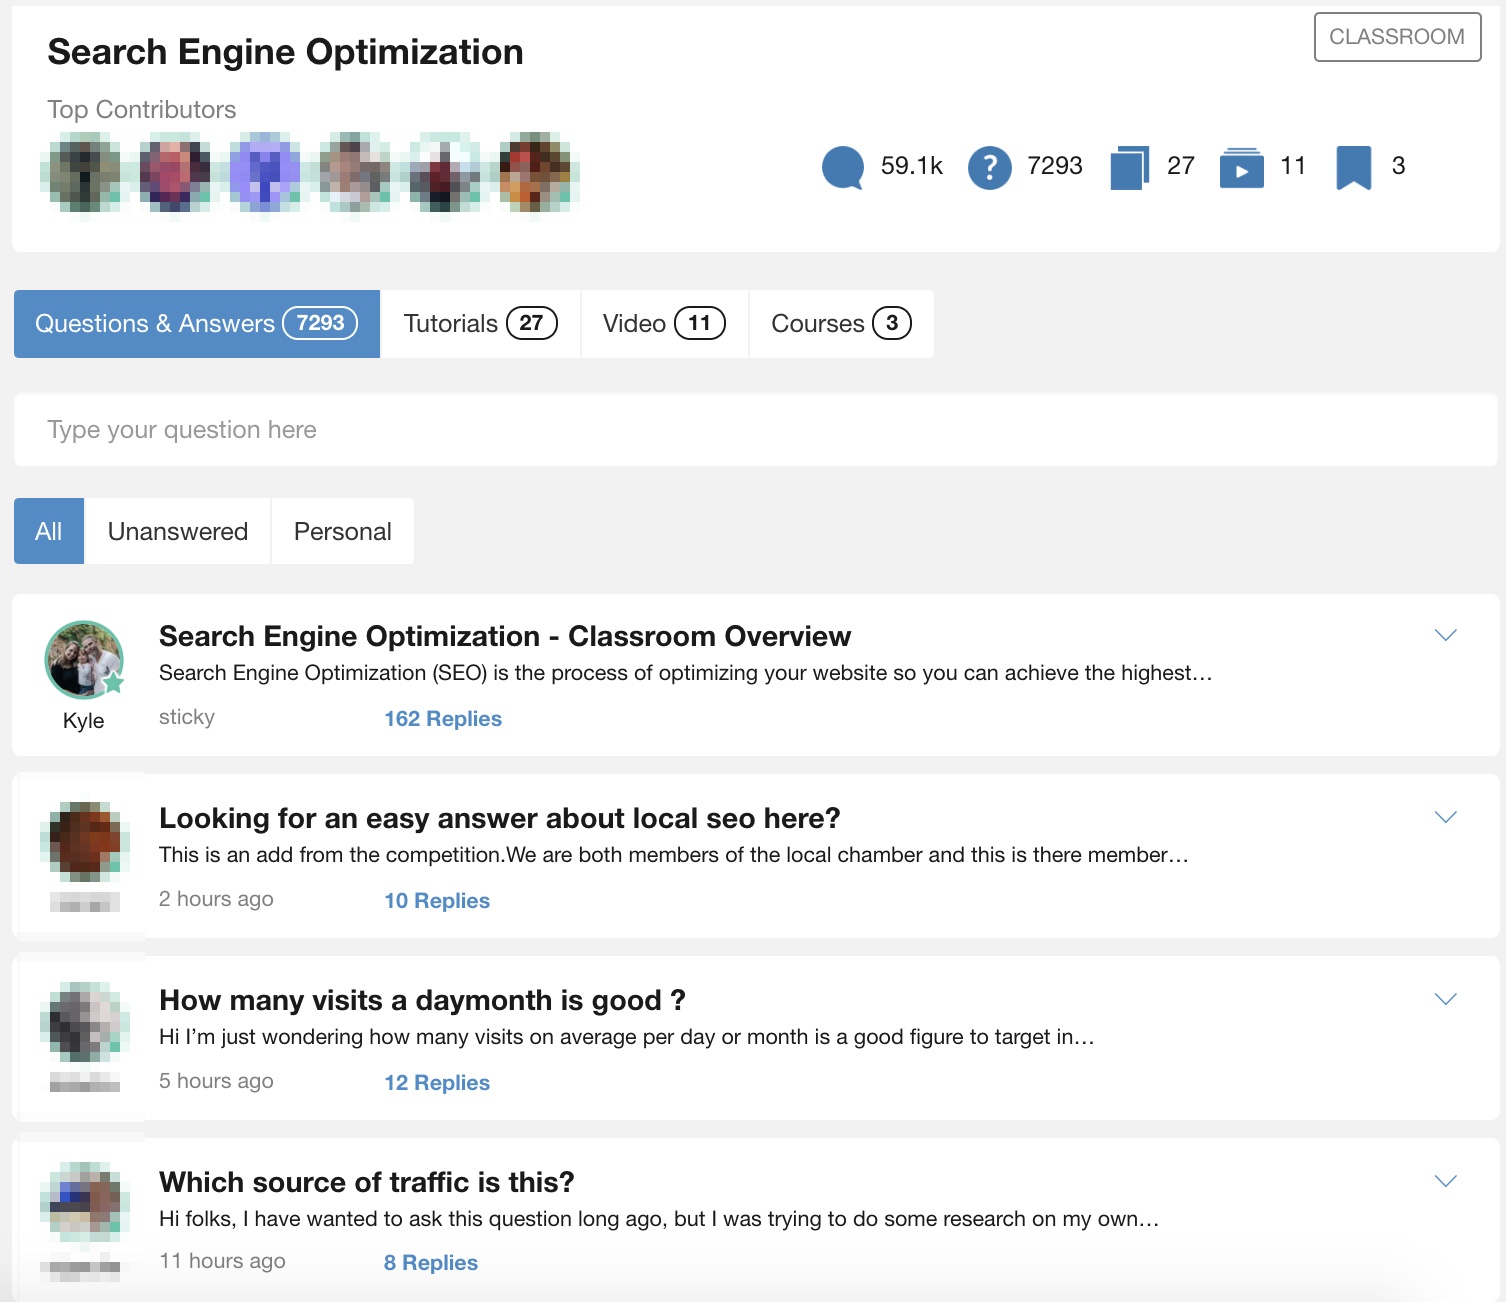Viewport: 1506px width, 1302px height.
Task: Open the purple top contributor avatar
Action: (265, 172)
